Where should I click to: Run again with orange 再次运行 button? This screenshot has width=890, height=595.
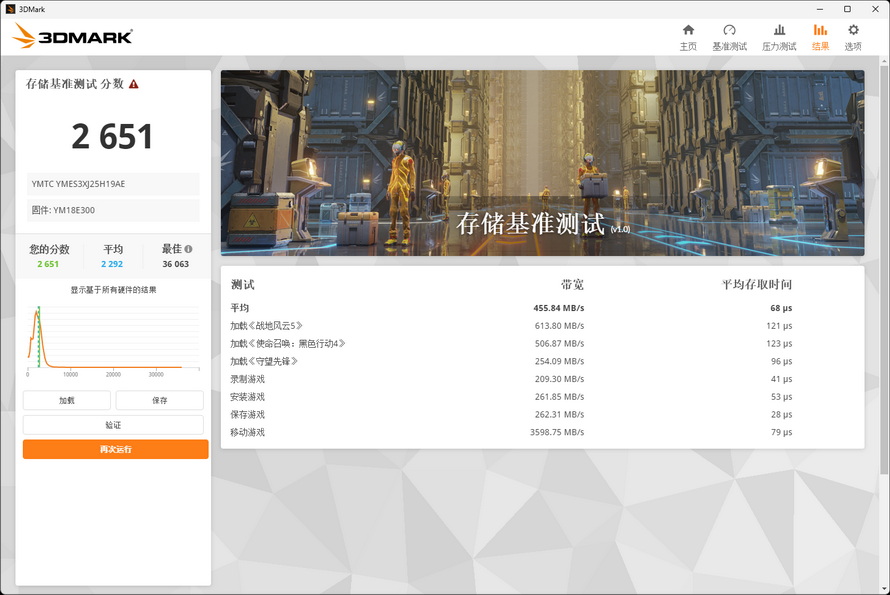pyautogui.click(x=115, y=449)
